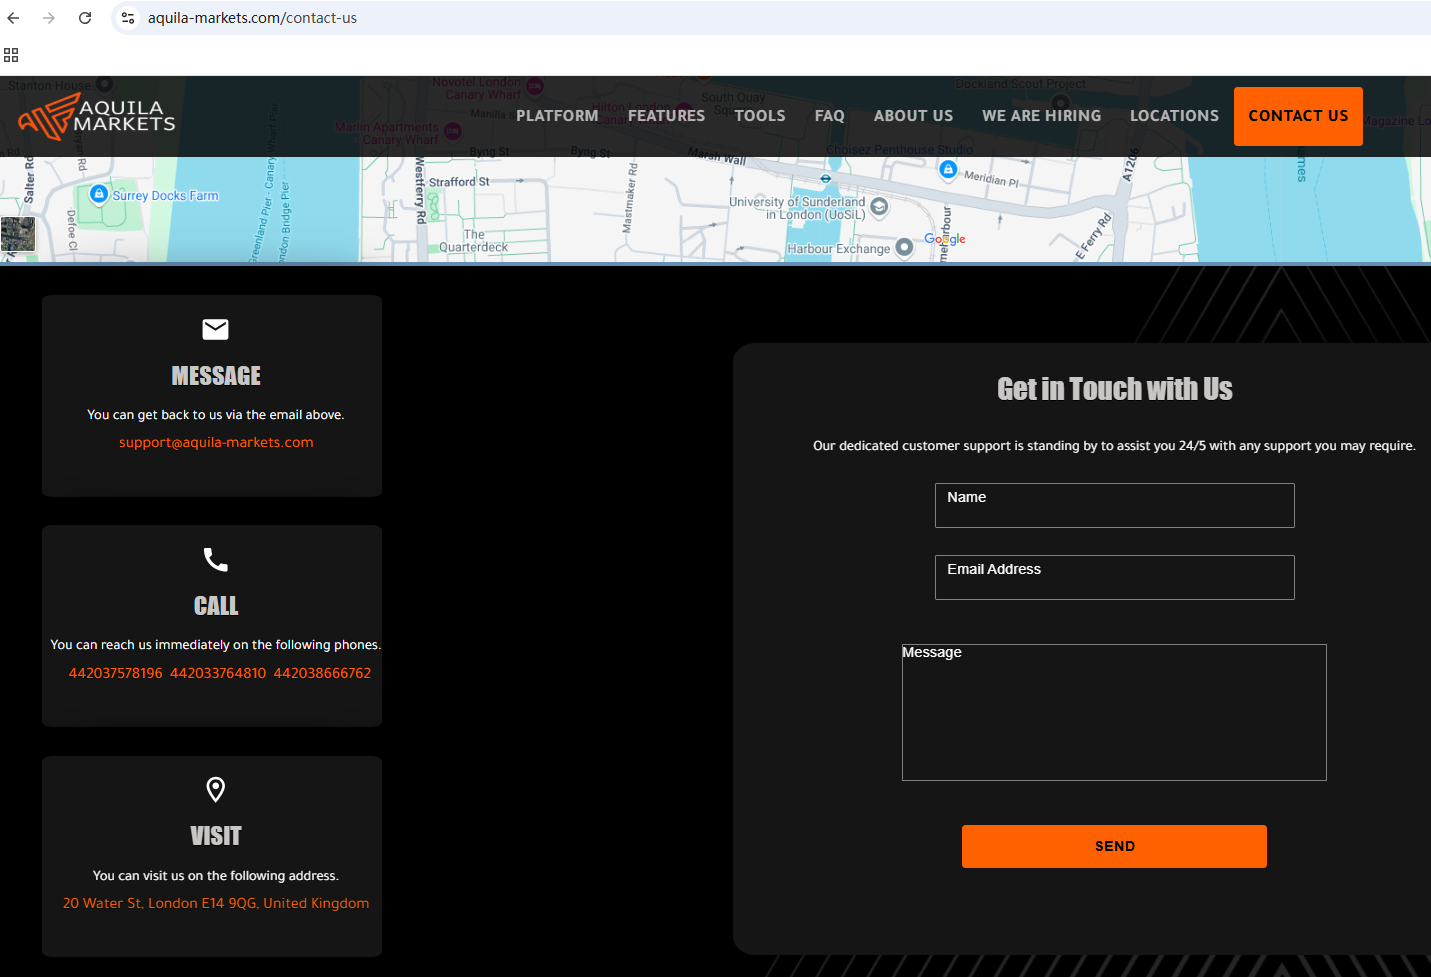Click the Contact Us button
1431x977 pixels.
tap(1298, 116)
